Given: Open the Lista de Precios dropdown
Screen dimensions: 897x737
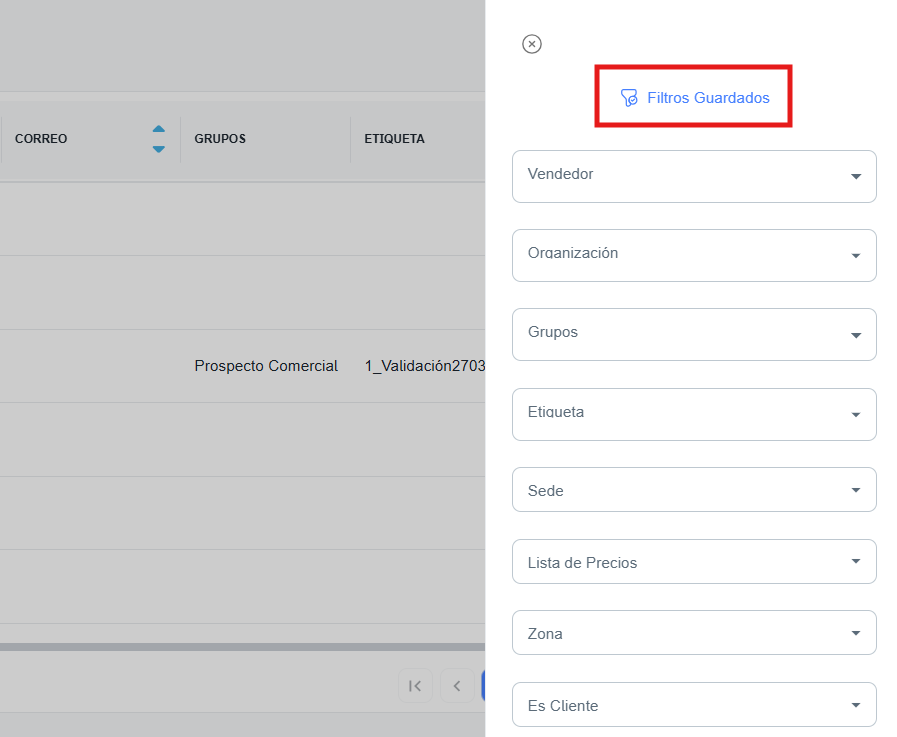Looking at the screenshot, I should (694, 562).
